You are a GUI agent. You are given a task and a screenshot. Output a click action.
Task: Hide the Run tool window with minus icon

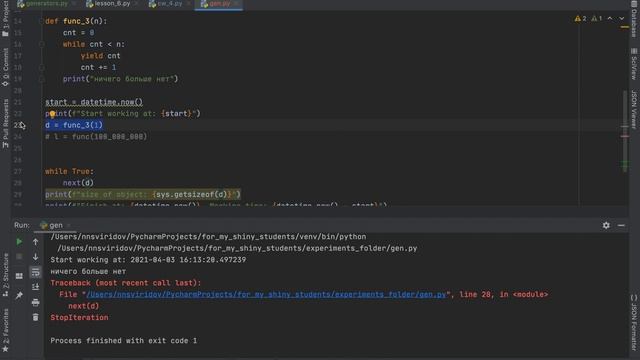pos(621,225)
